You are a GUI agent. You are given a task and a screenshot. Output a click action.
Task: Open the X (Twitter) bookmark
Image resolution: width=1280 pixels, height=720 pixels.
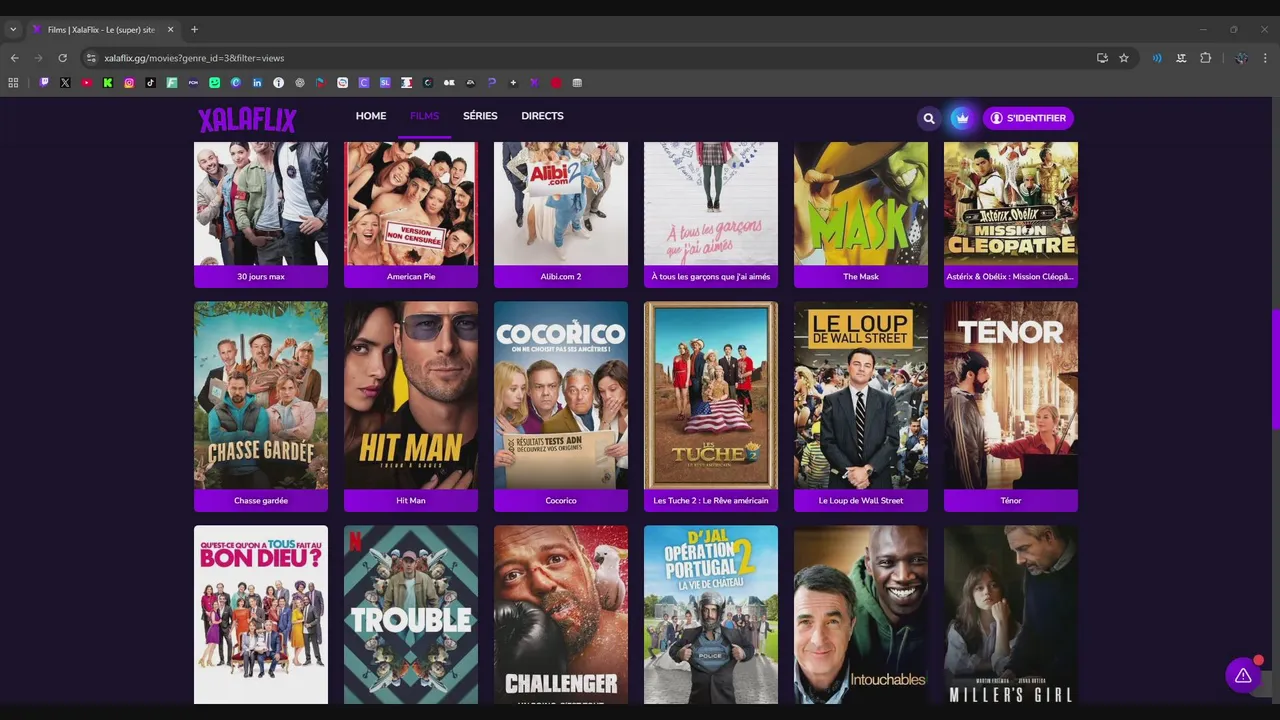65,83
